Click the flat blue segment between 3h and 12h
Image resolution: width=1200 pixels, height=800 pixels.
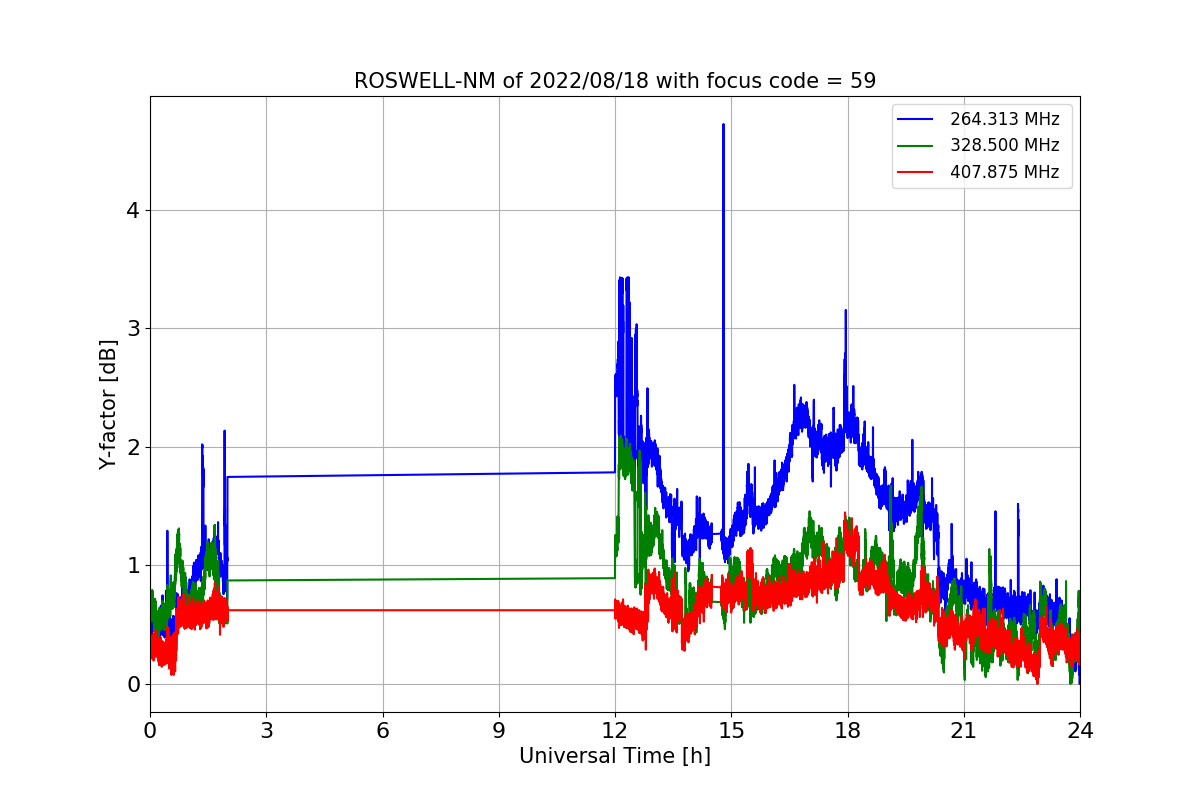click(420, 474)
